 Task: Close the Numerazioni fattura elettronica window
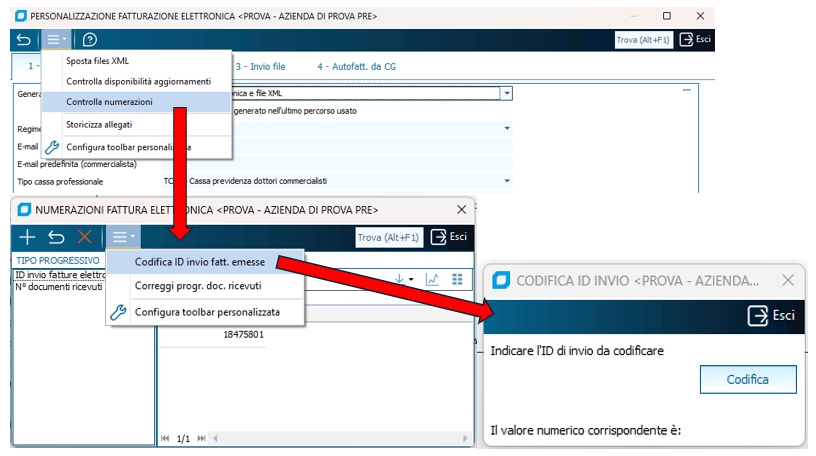click(x=462, y=210)
